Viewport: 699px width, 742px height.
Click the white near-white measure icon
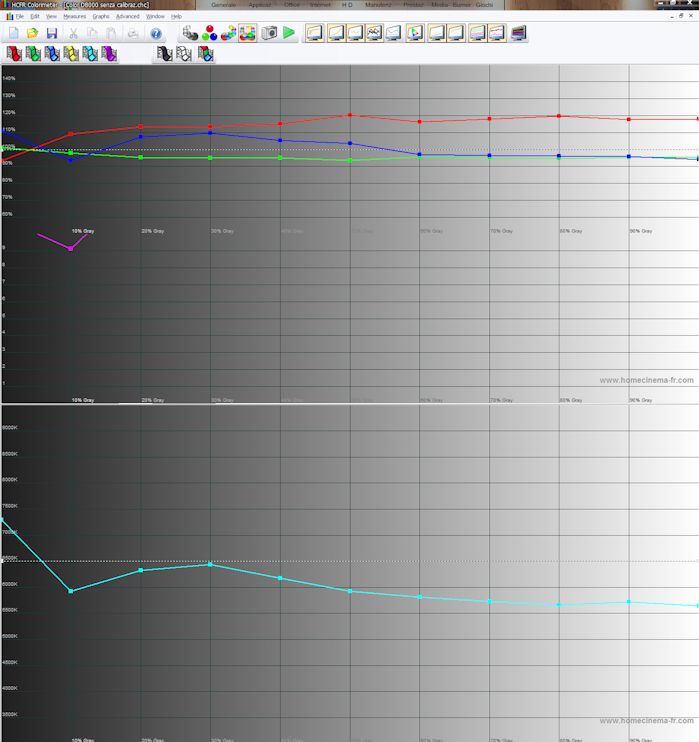pyautogui.click(x=184, y=53)
